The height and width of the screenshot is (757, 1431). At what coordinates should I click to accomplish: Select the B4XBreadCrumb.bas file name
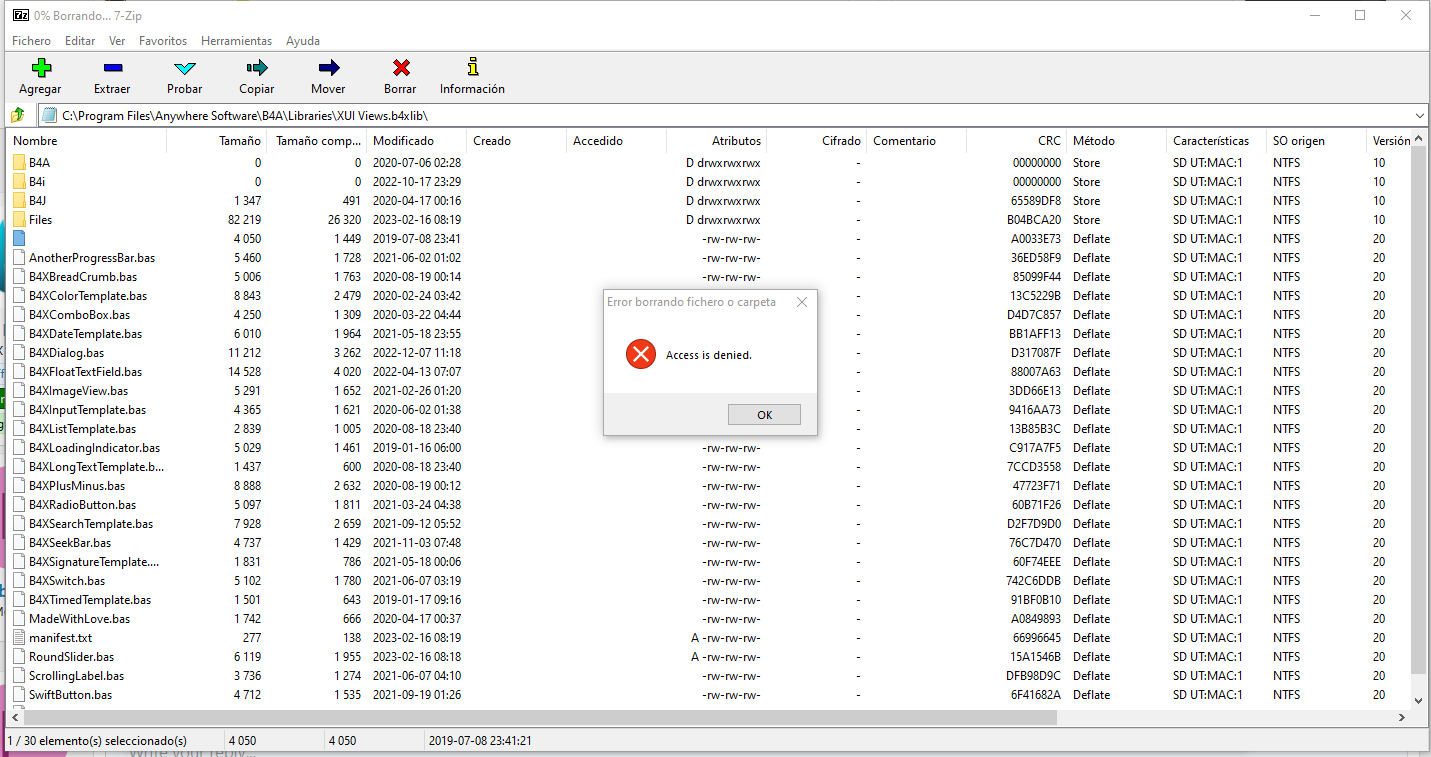pos(83,276)
